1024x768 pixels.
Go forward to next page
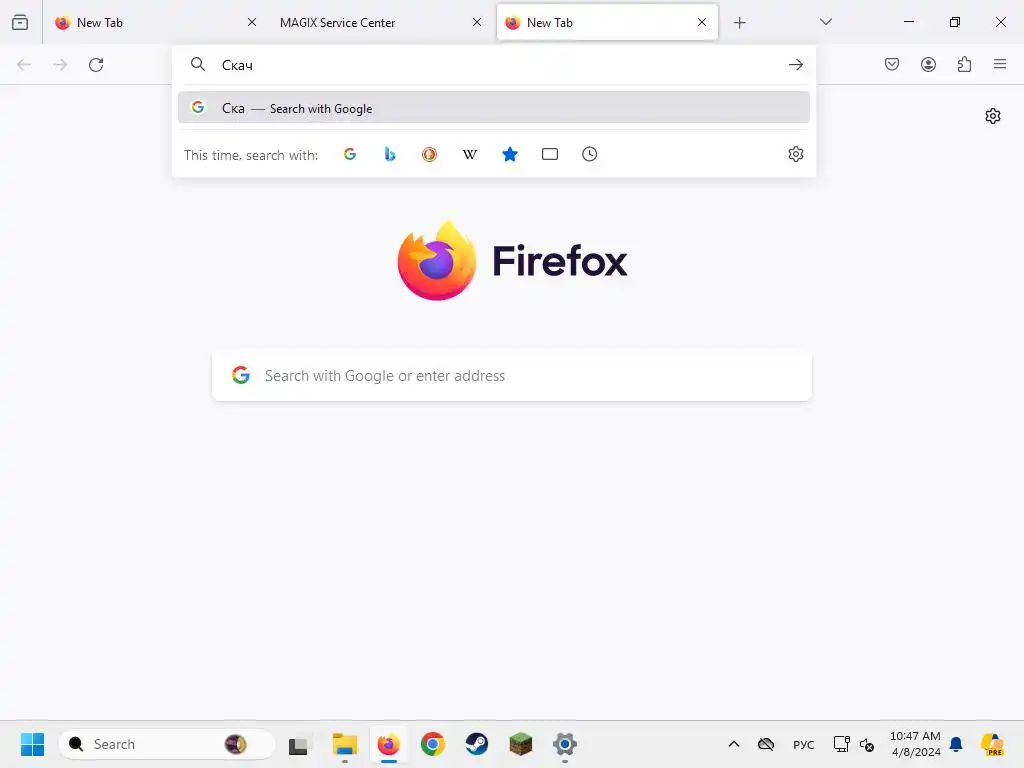click(x=60, y=65)
